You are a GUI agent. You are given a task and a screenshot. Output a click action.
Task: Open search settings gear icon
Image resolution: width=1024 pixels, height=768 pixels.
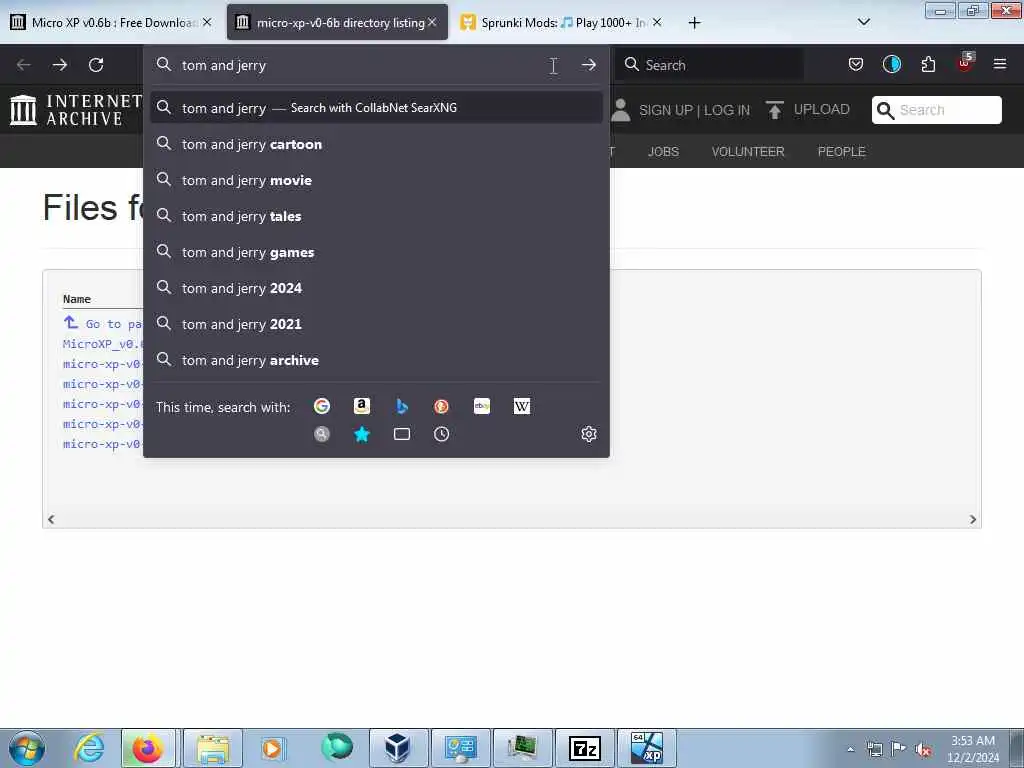(x=589, y=434)
